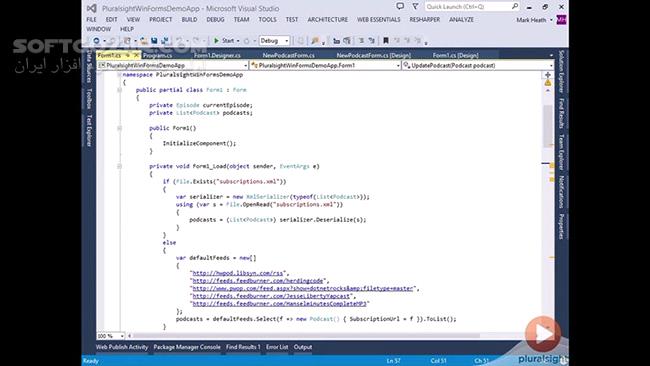Open the DEBUG menu
Image resolution: width=650 pixels, height=366 pixels.
pos(215,19)
